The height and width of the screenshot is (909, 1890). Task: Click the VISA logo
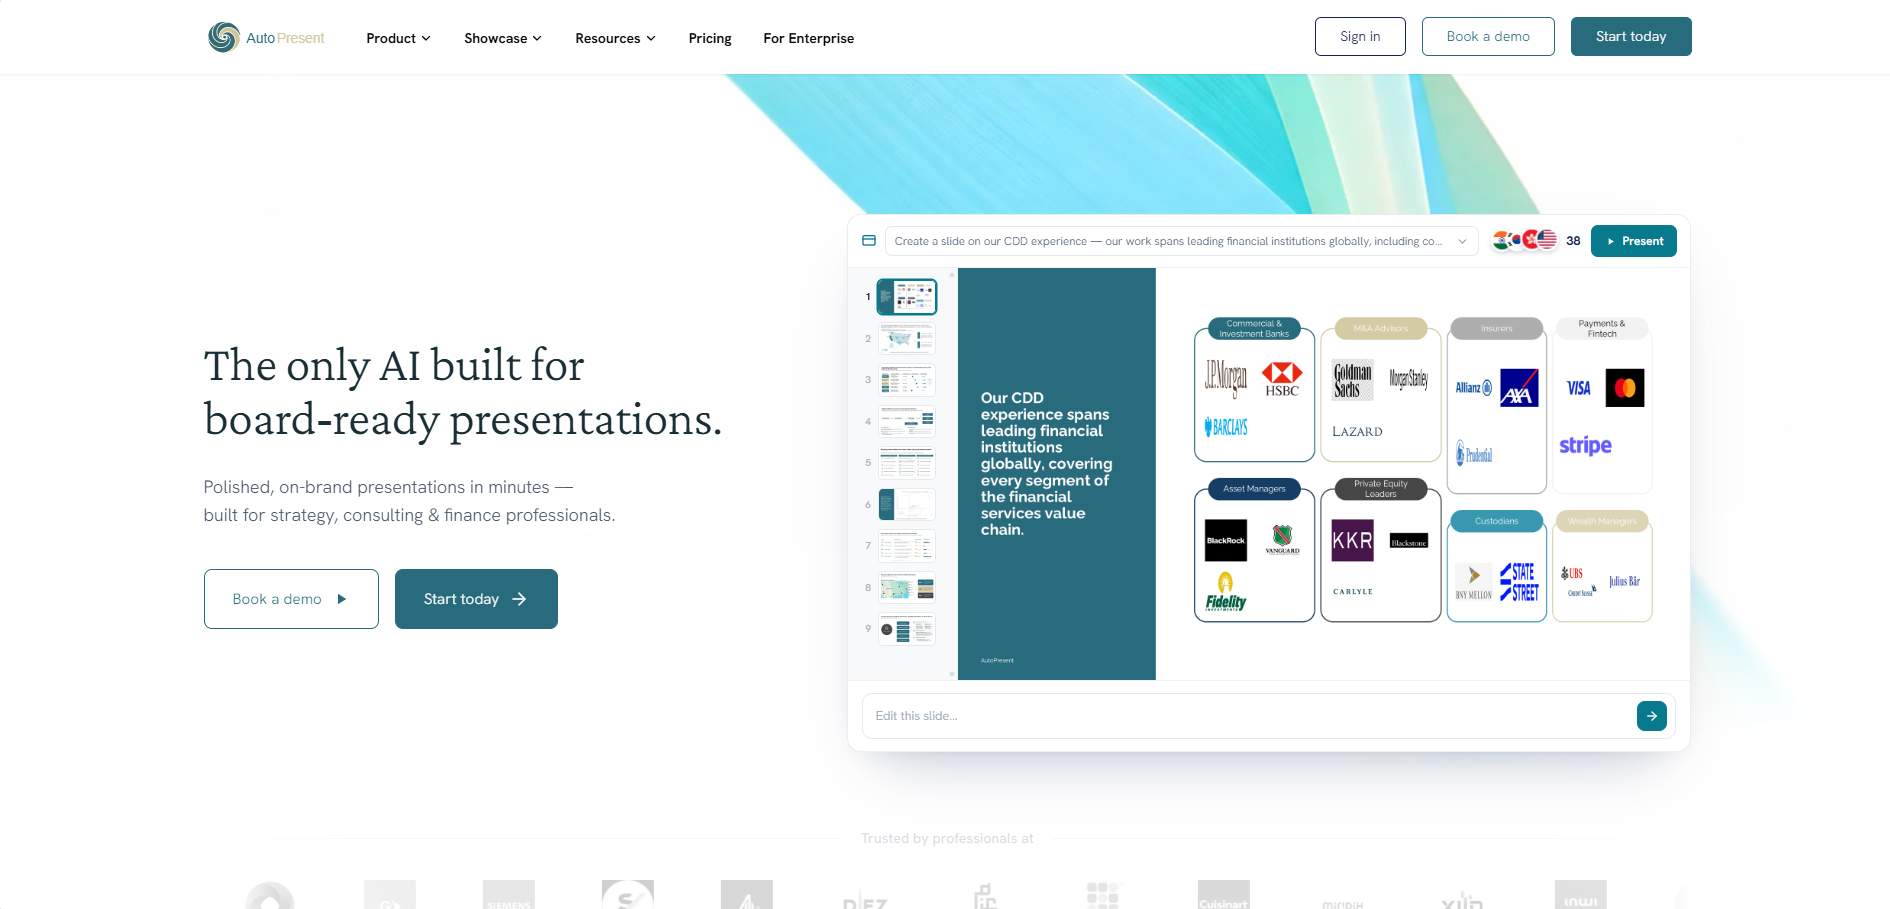[x=1579, y=388]
